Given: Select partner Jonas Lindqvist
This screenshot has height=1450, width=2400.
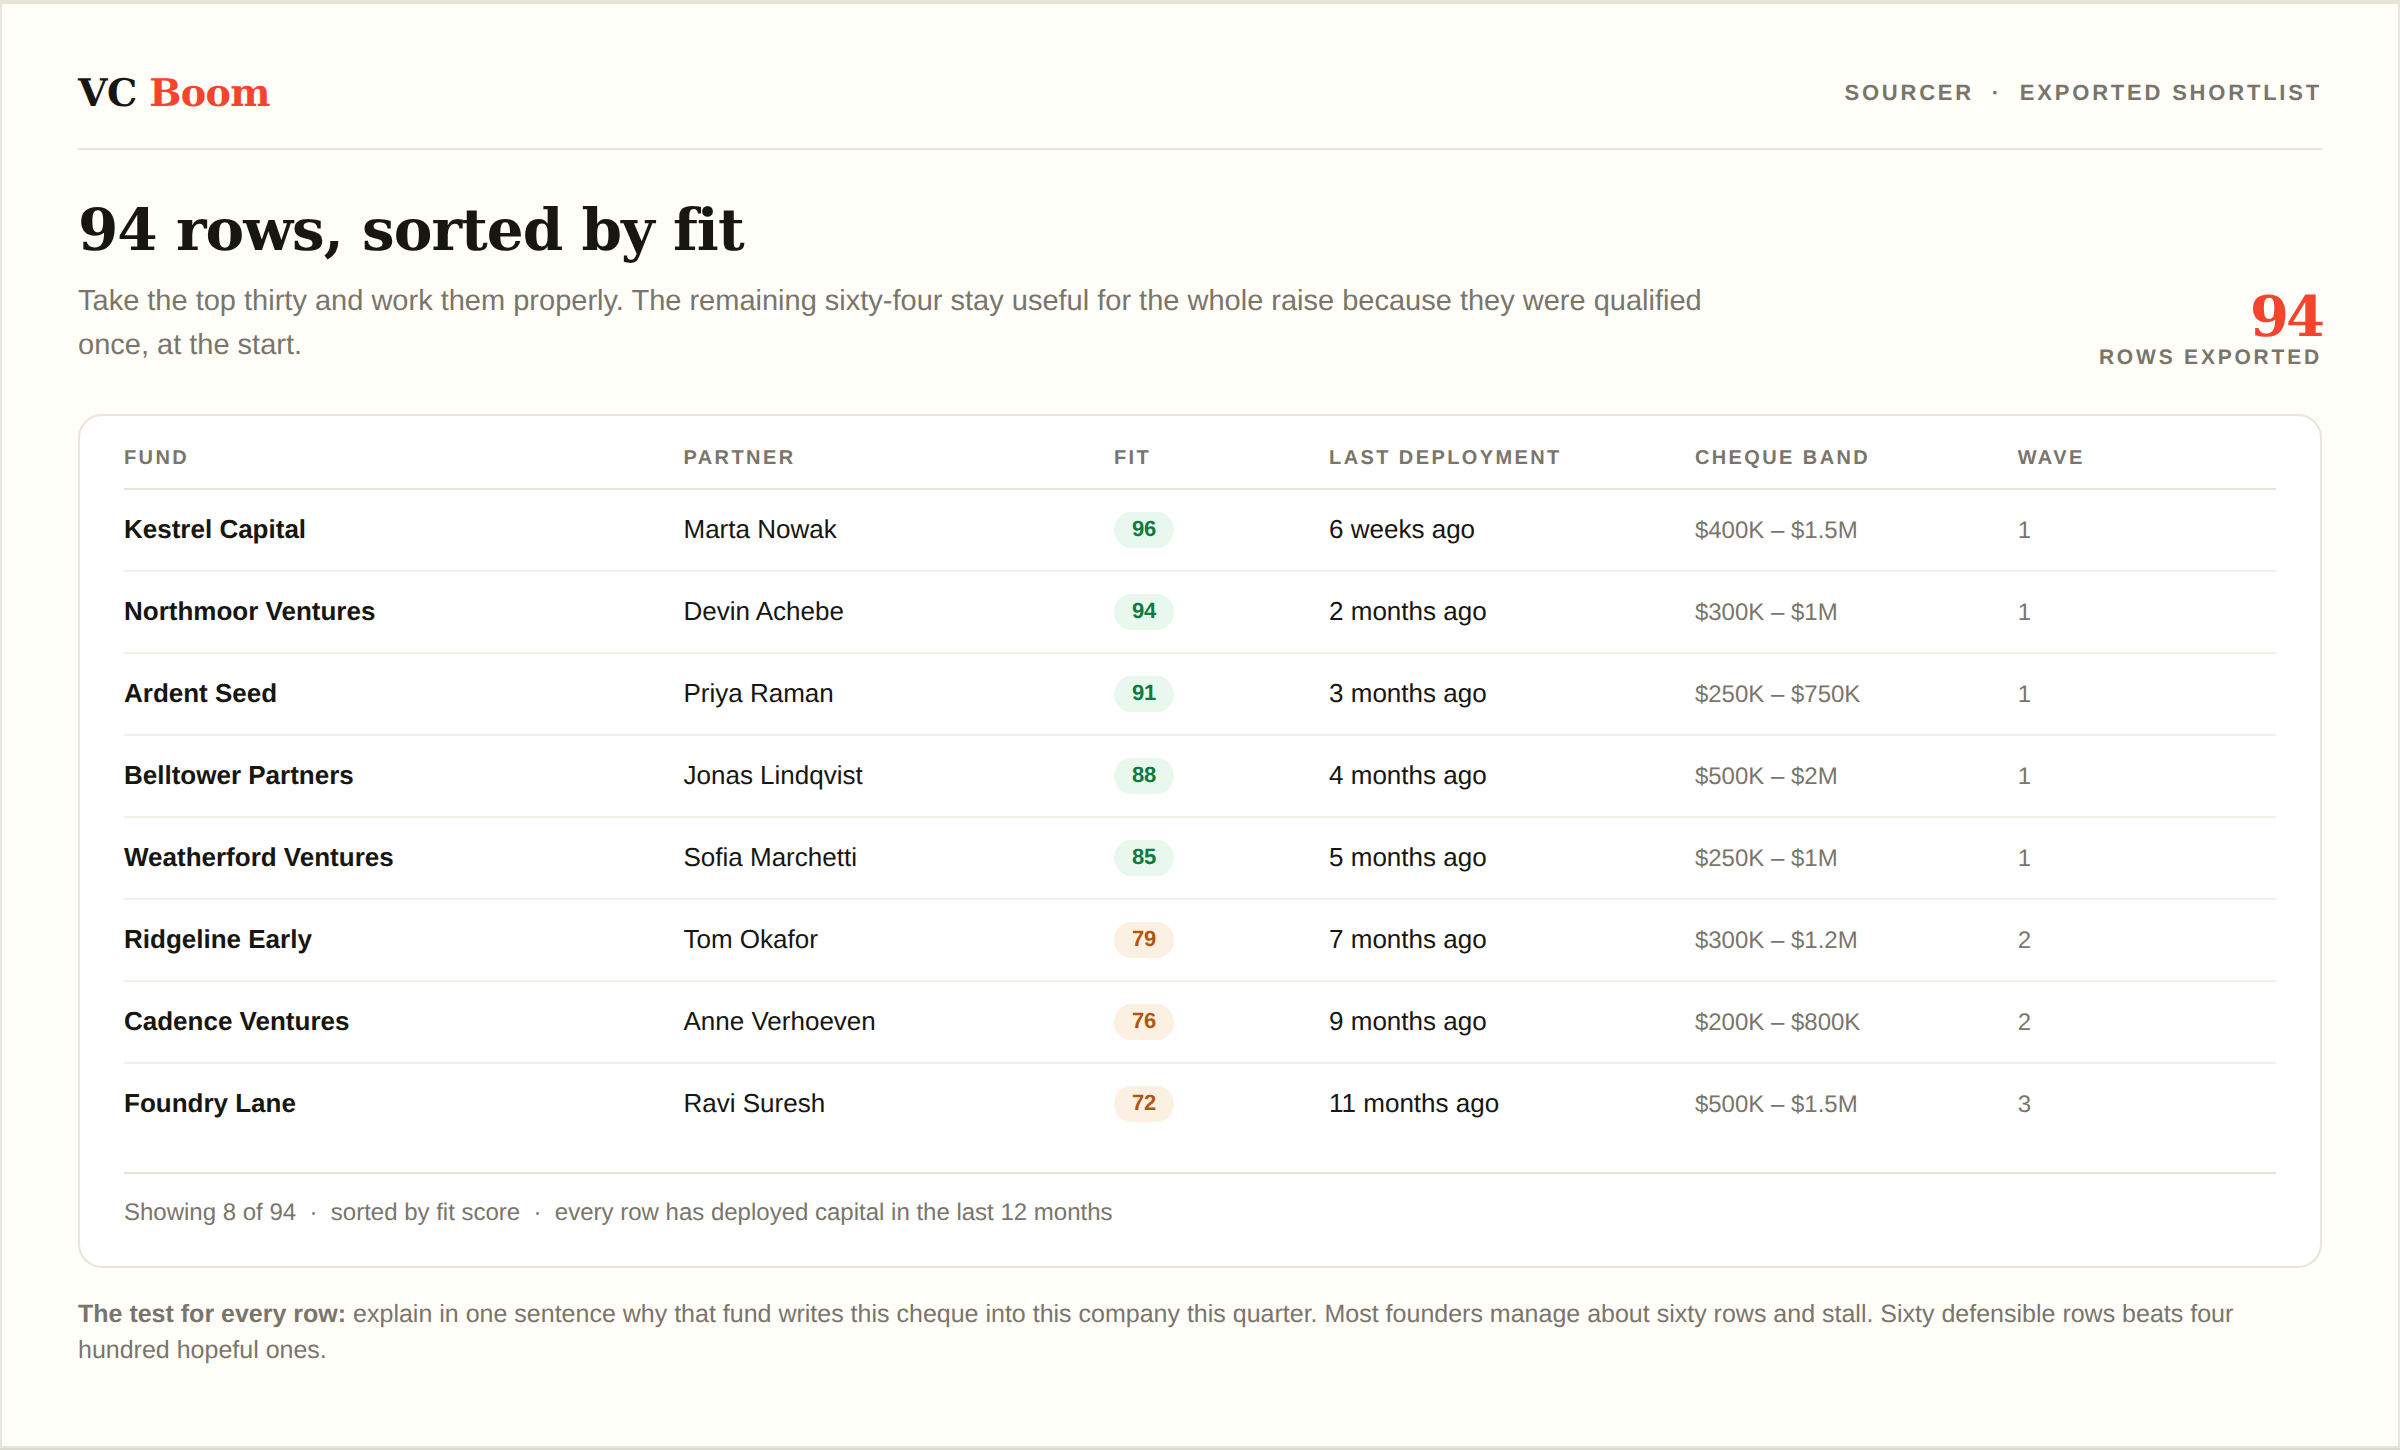Looking at the screenshot, I should pos(773,775).
